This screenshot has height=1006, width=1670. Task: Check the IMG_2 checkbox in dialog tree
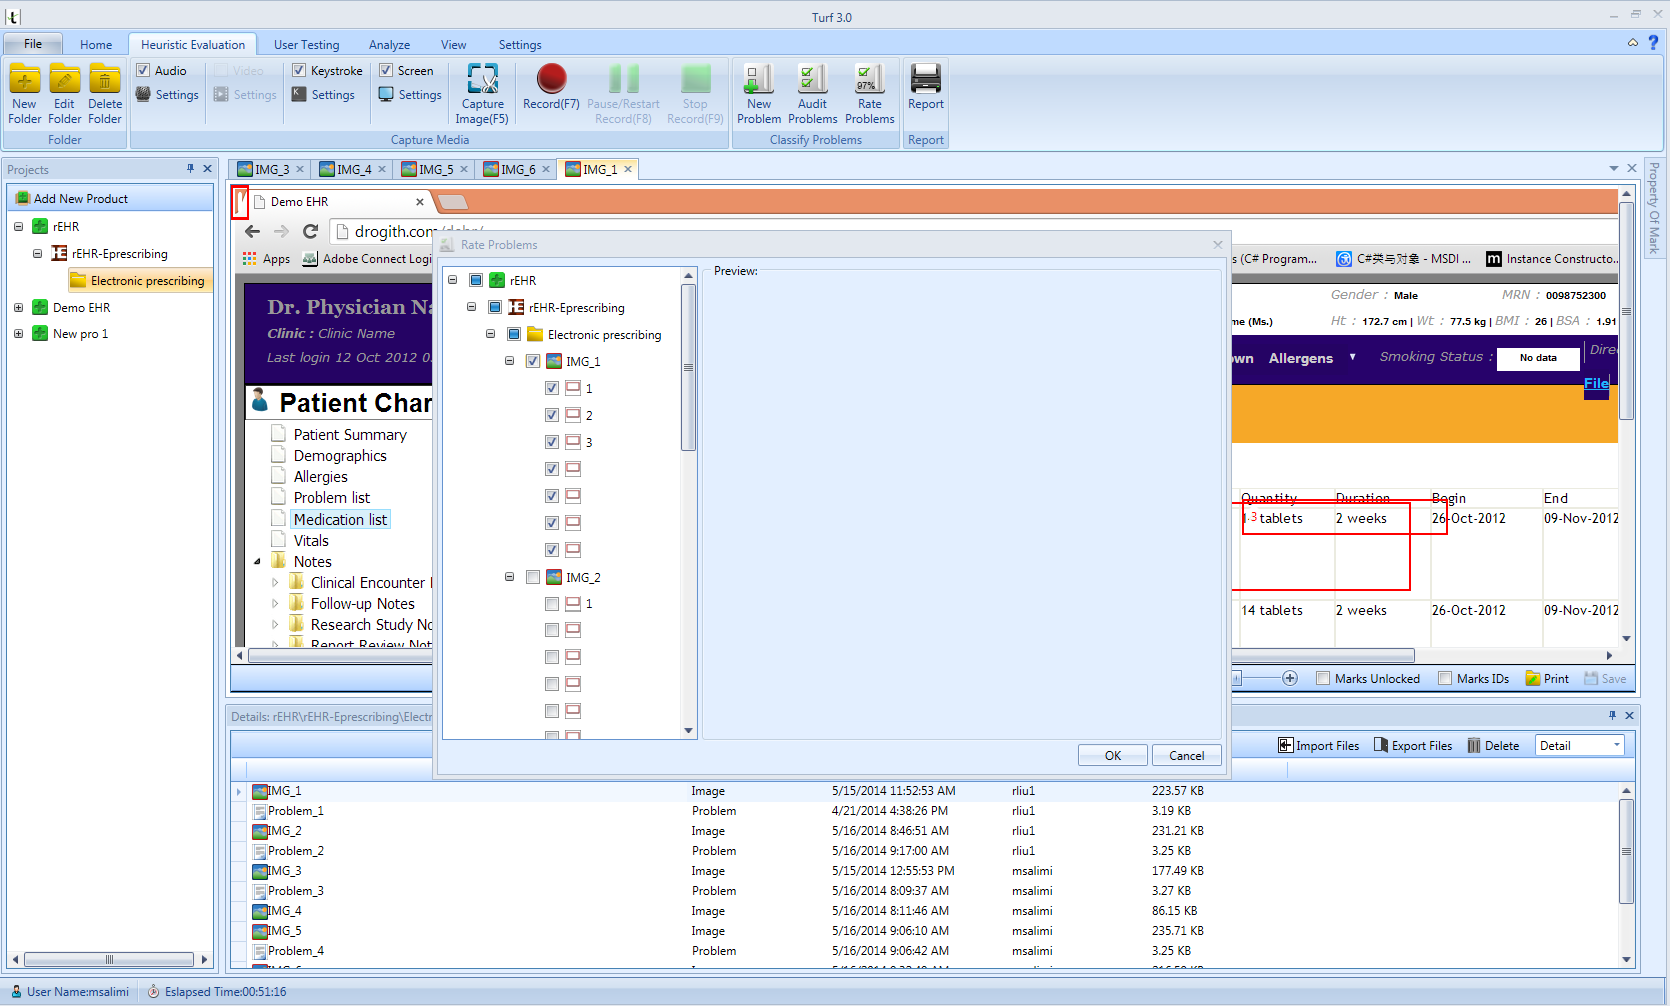(x=533, y=577)
